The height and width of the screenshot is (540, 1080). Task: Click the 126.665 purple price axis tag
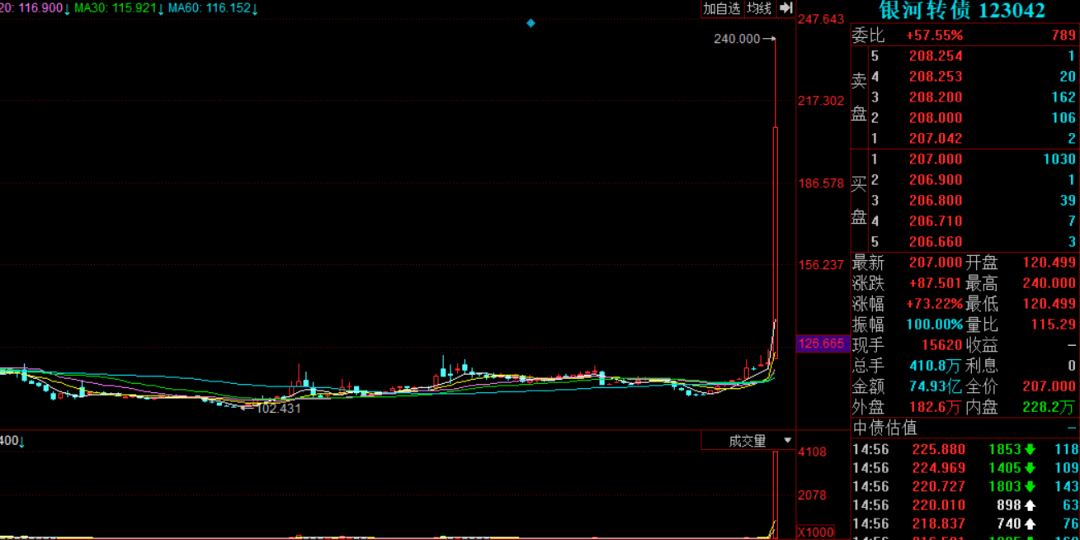[x=821, y=344]
